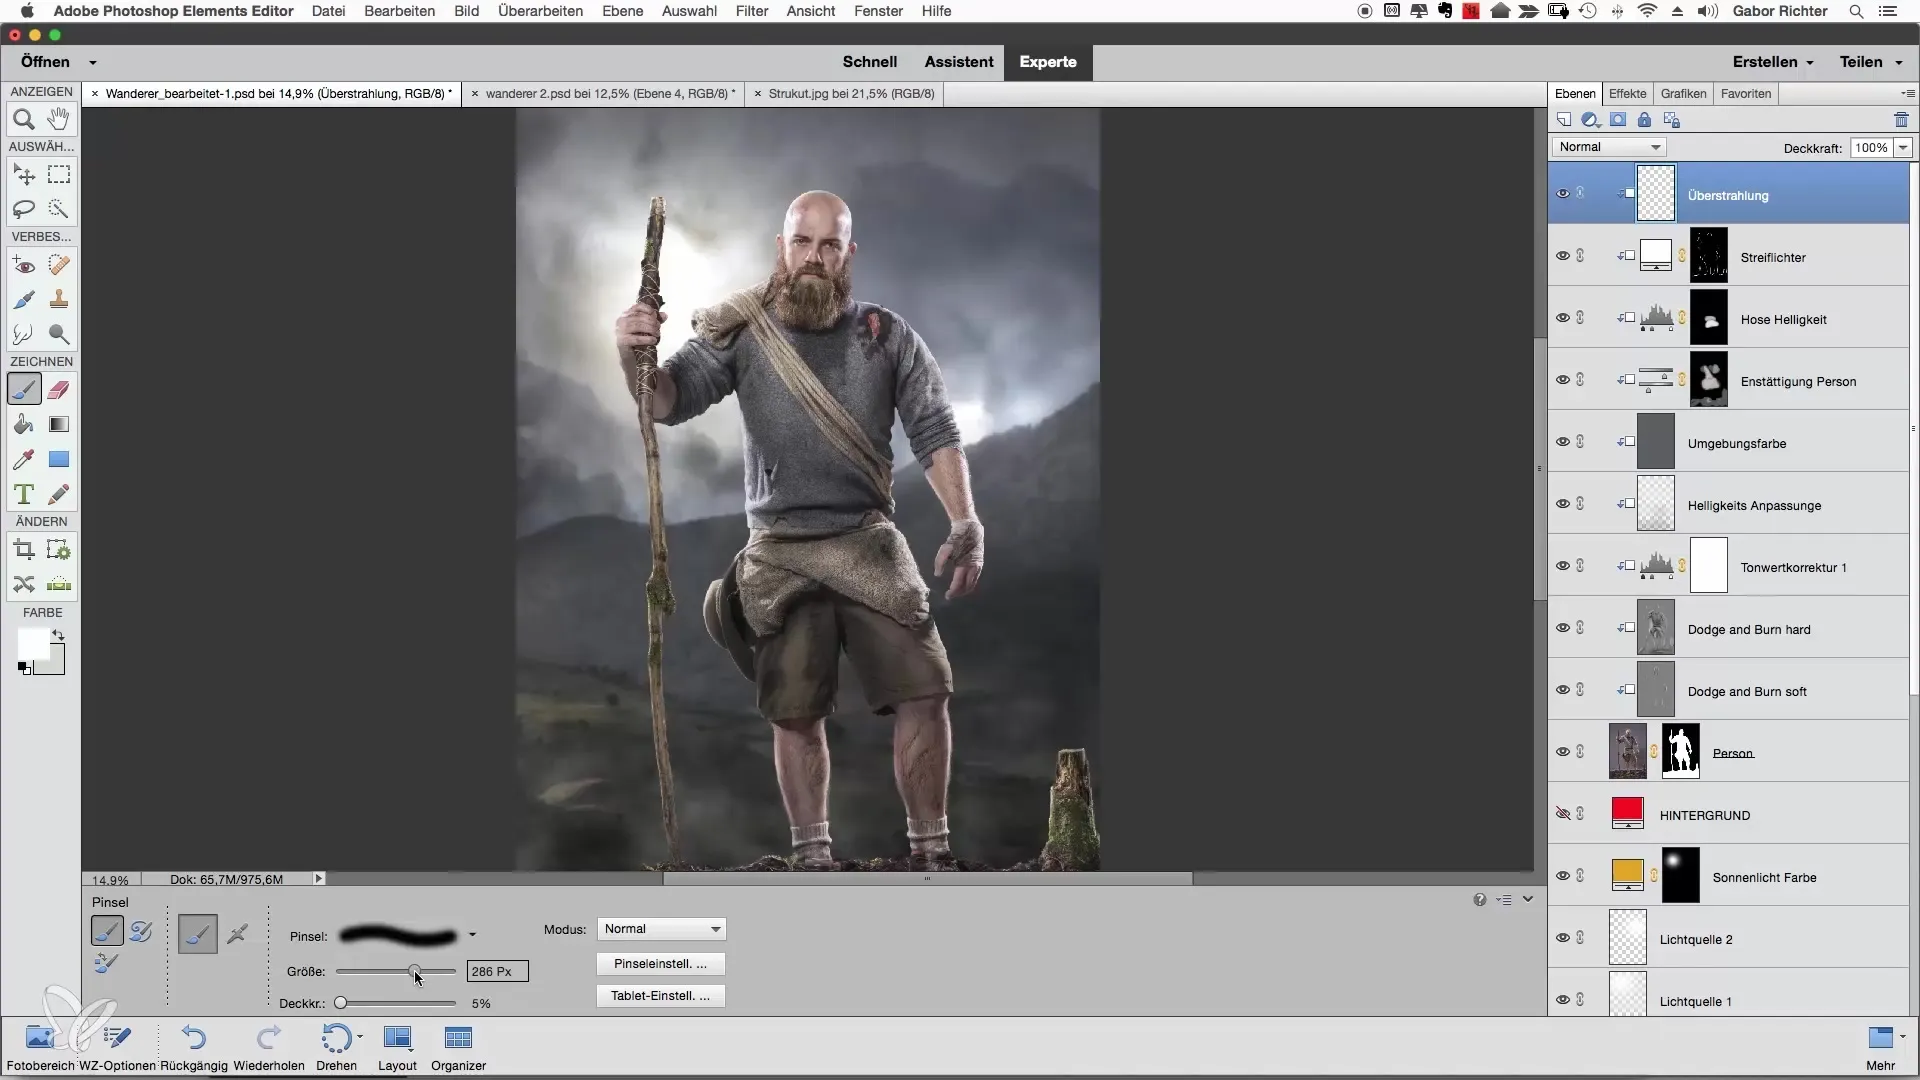Select the Eraser tool
Image resolution: width=1920 pixels, height=1080 pixels.
coord(59,390)
